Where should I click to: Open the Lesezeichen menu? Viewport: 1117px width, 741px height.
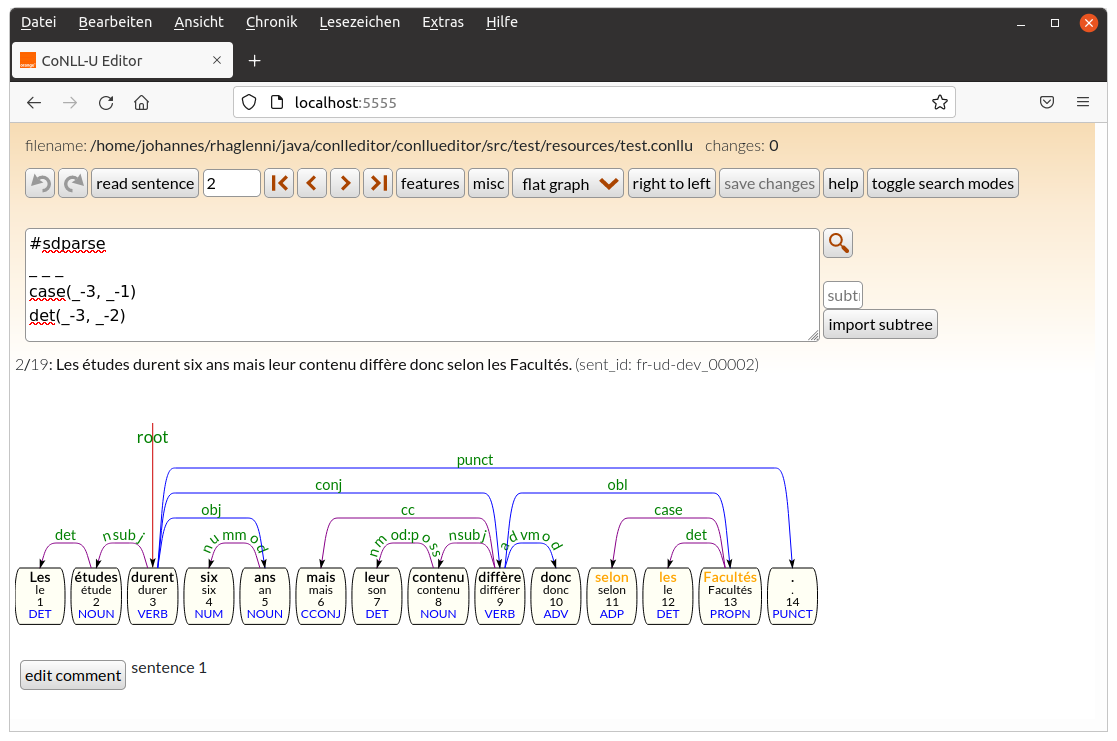tap(360, 22)
